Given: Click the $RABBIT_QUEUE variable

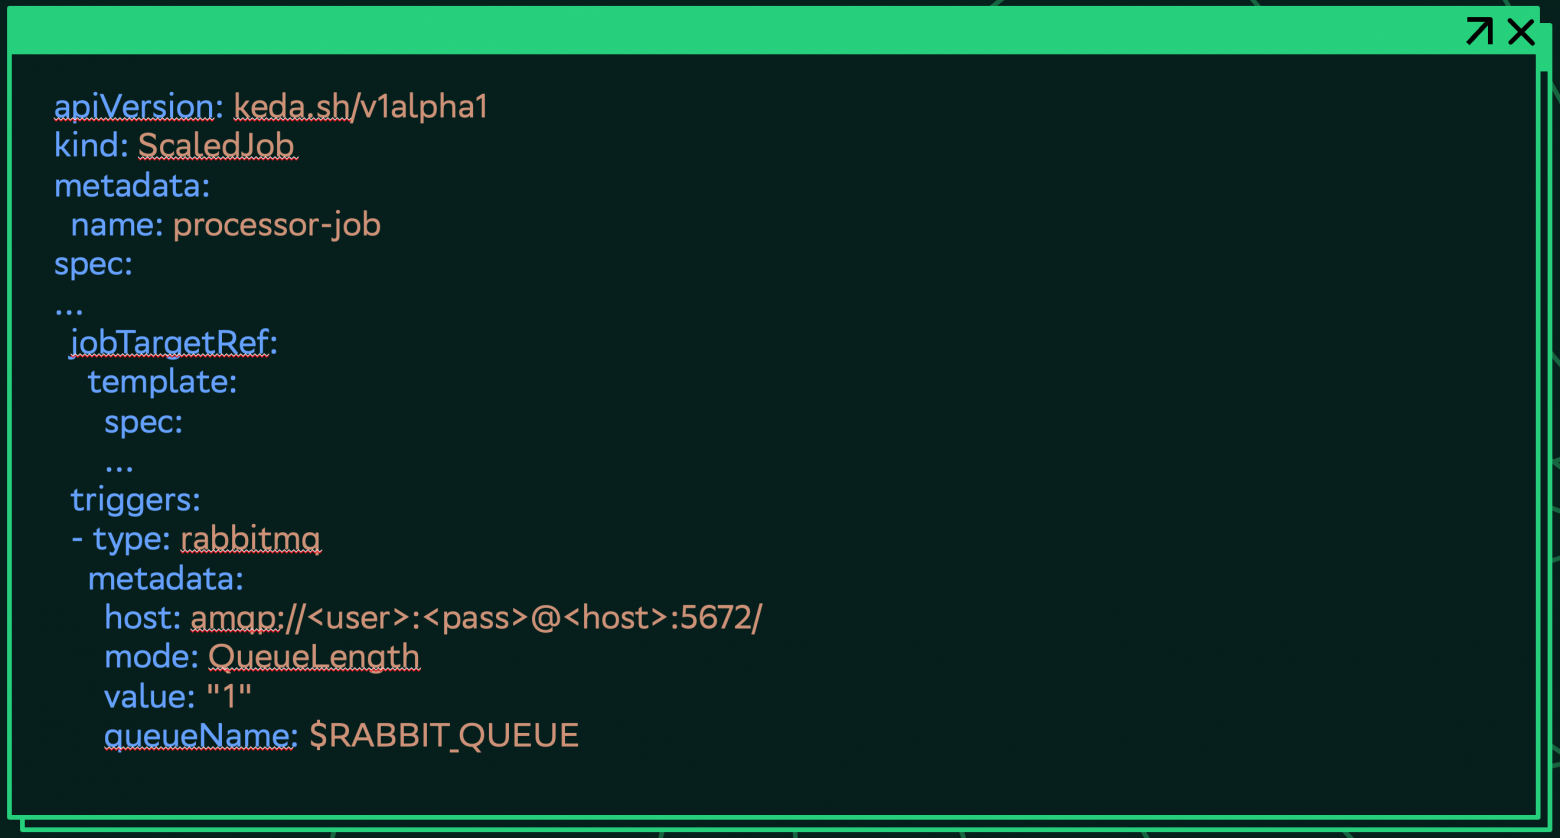Looking at the screenshot, I should tap(444, 736).
